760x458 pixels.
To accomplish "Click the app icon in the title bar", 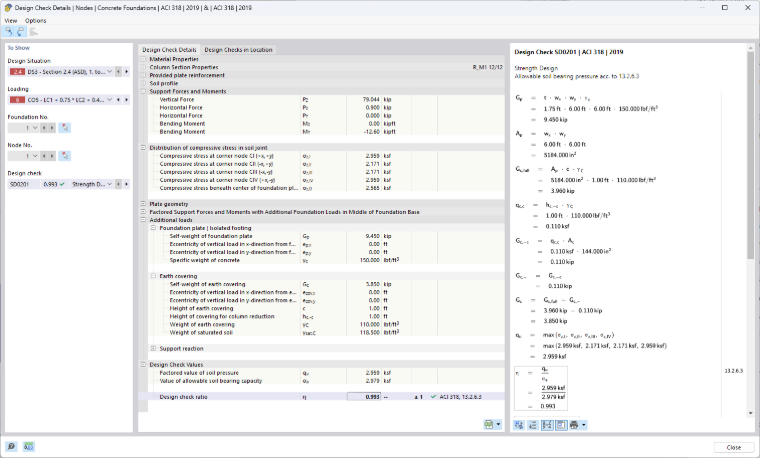I will click(x=8, y=8).
